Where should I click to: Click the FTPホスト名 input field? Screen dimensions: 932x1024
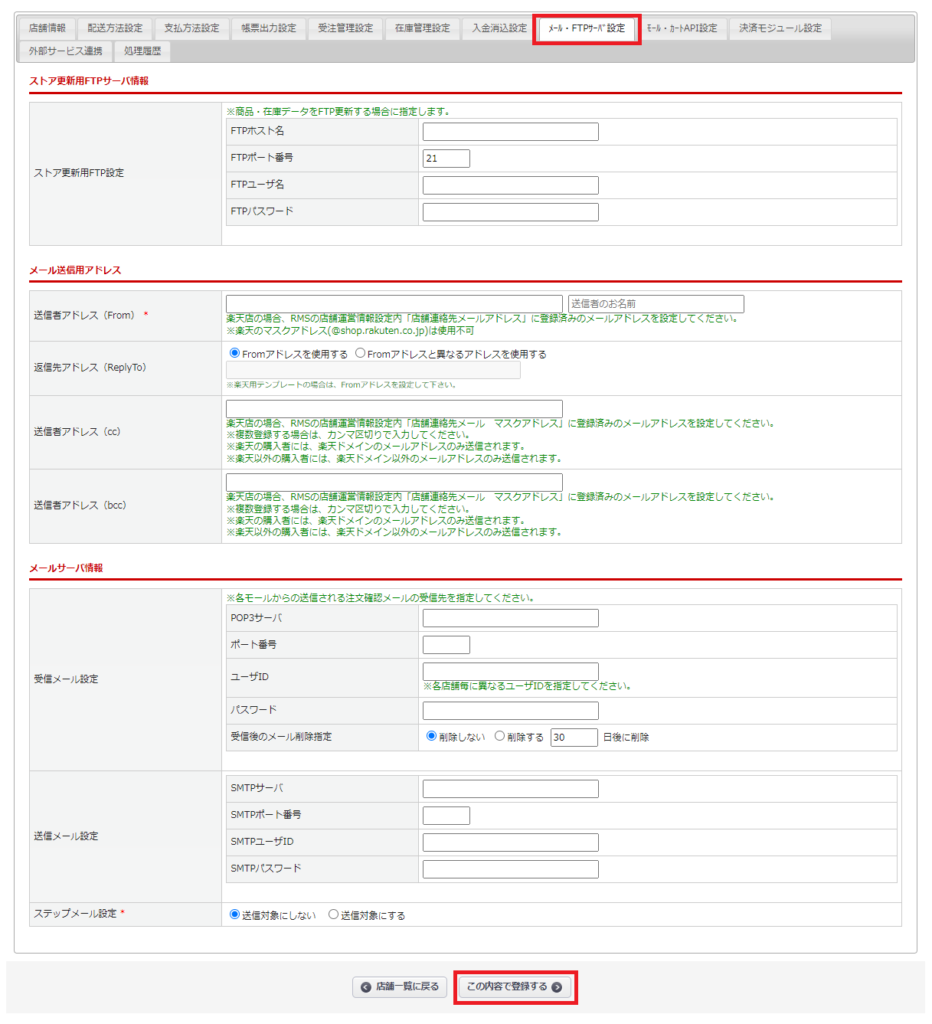510,132
